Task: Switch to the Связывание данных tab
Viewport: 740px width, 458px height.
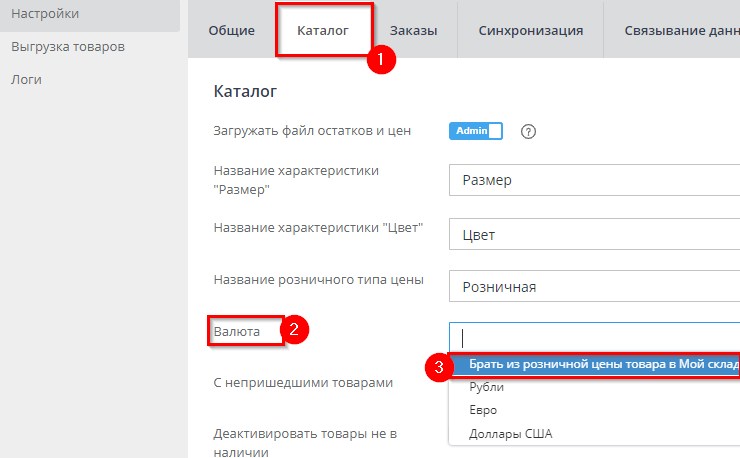Action: (680, 31)
